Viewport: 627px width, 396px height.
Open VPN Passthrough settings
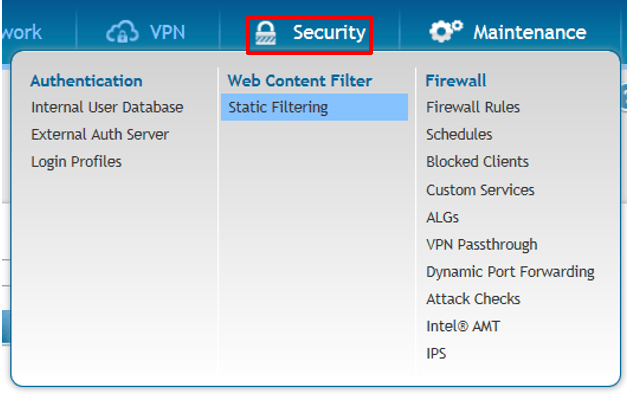click(482, 245)
